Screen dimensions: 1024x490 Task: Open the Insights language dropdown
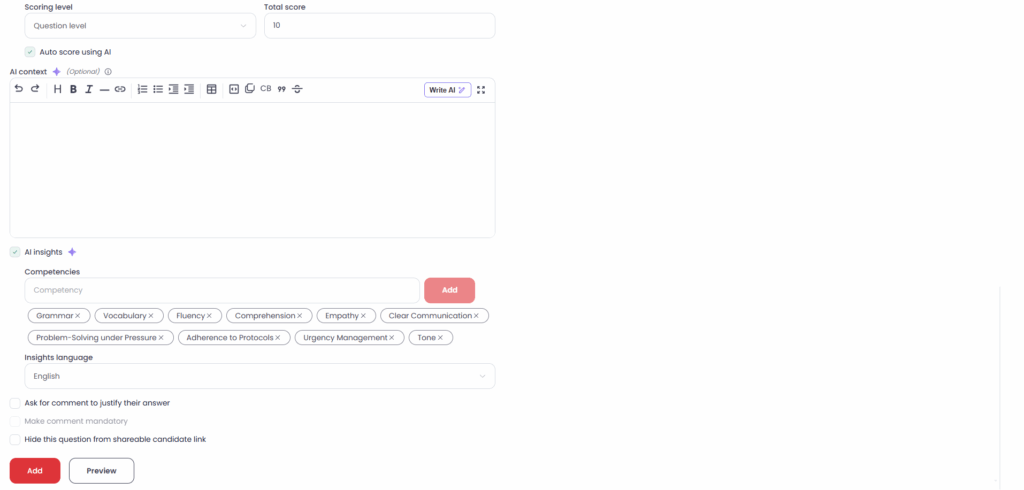pos(260,376)
